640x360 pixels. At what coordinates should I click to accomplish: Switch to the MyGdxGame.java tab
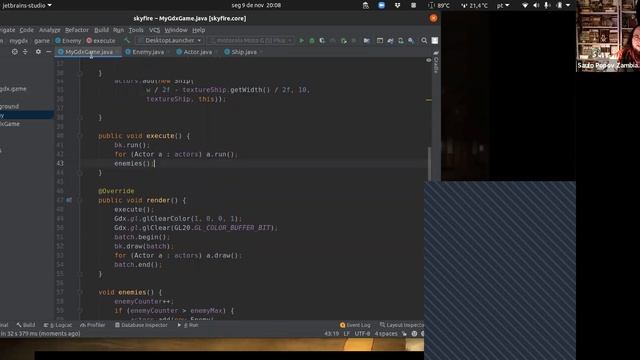pyautogui.click(x=89, y=52)
